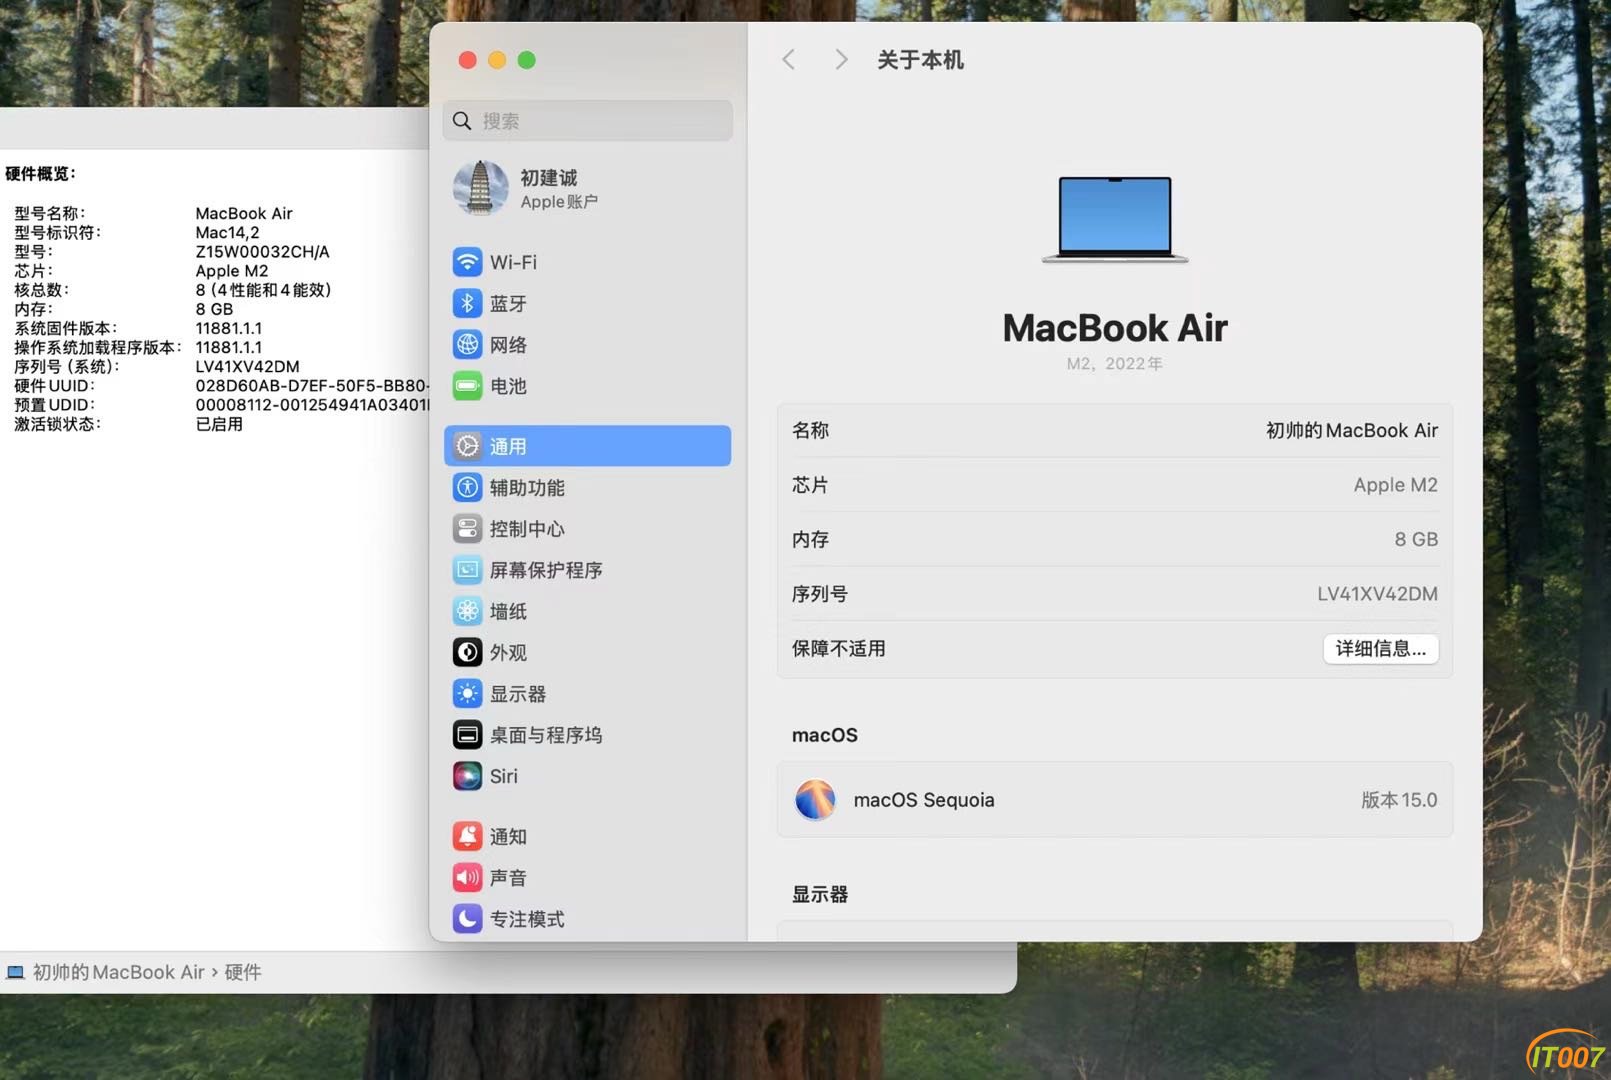
Task: Click the chip value Apple M2
Action: (x=1396, y=485)
